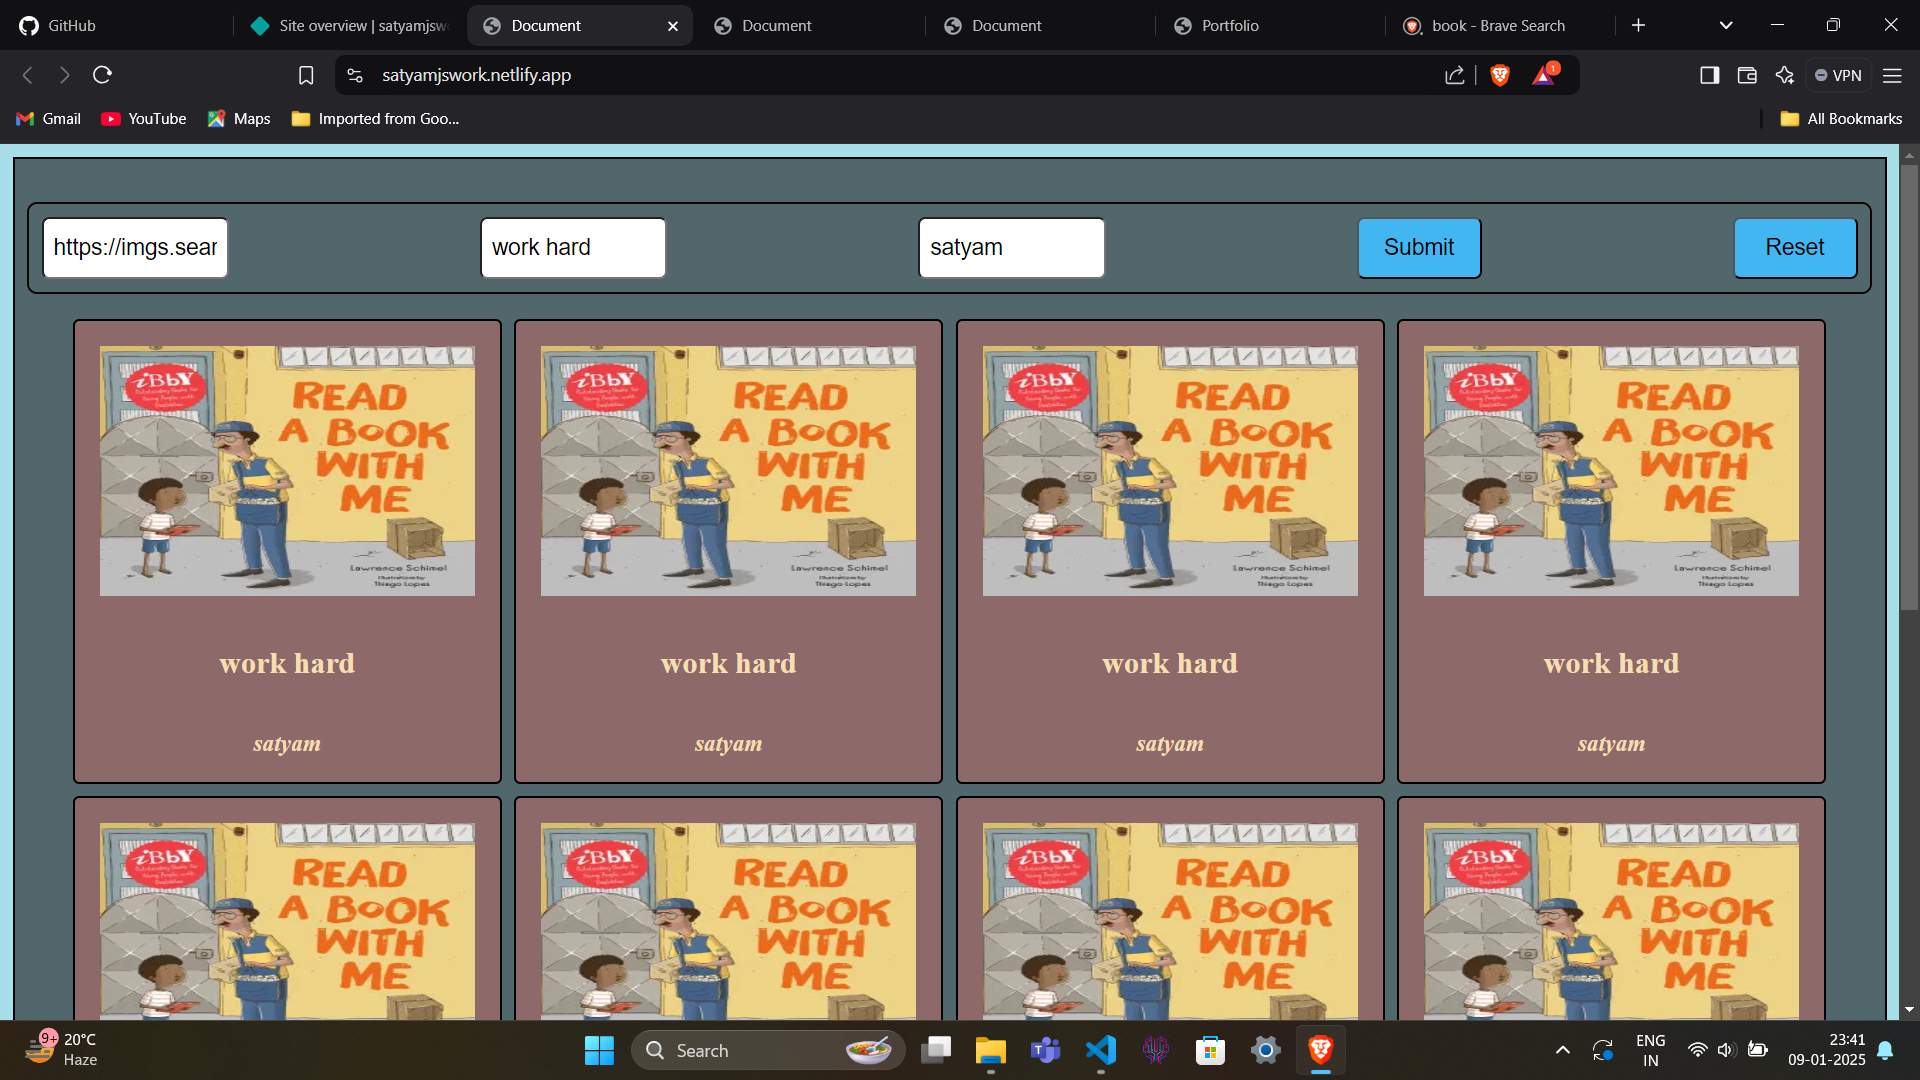This screenshot has height=1080, width=1920.
Task: Open Microsoft Teams from the taskbar
Action: point(1045,1050)
